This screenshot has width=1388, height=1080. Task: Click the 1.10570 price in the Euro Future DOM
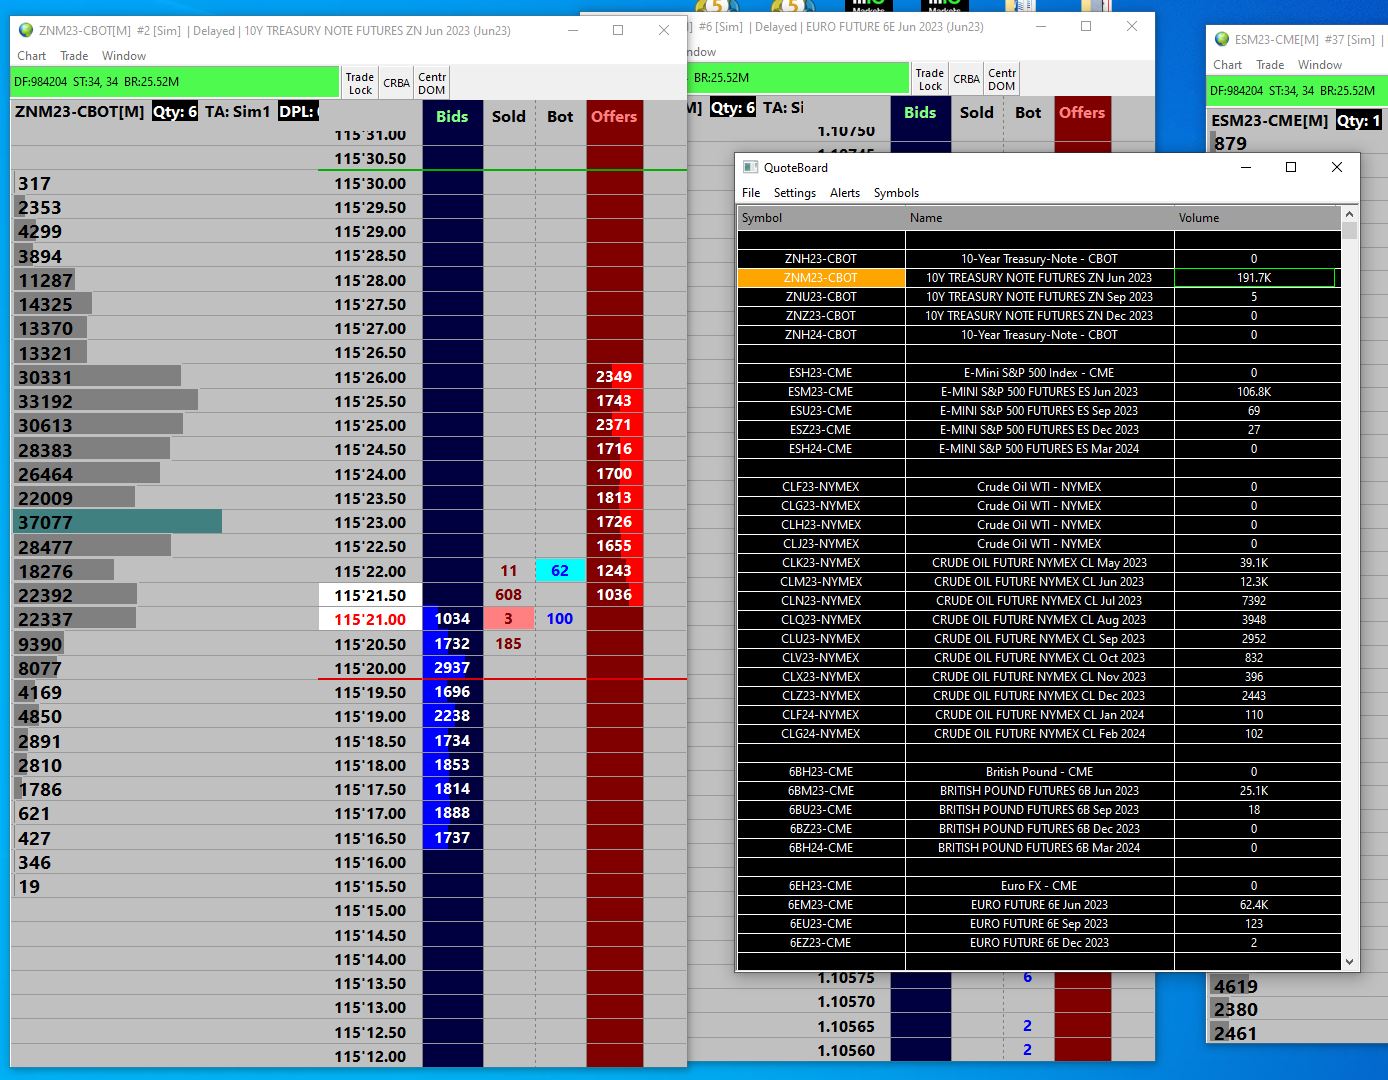[x=846, y=1002]
